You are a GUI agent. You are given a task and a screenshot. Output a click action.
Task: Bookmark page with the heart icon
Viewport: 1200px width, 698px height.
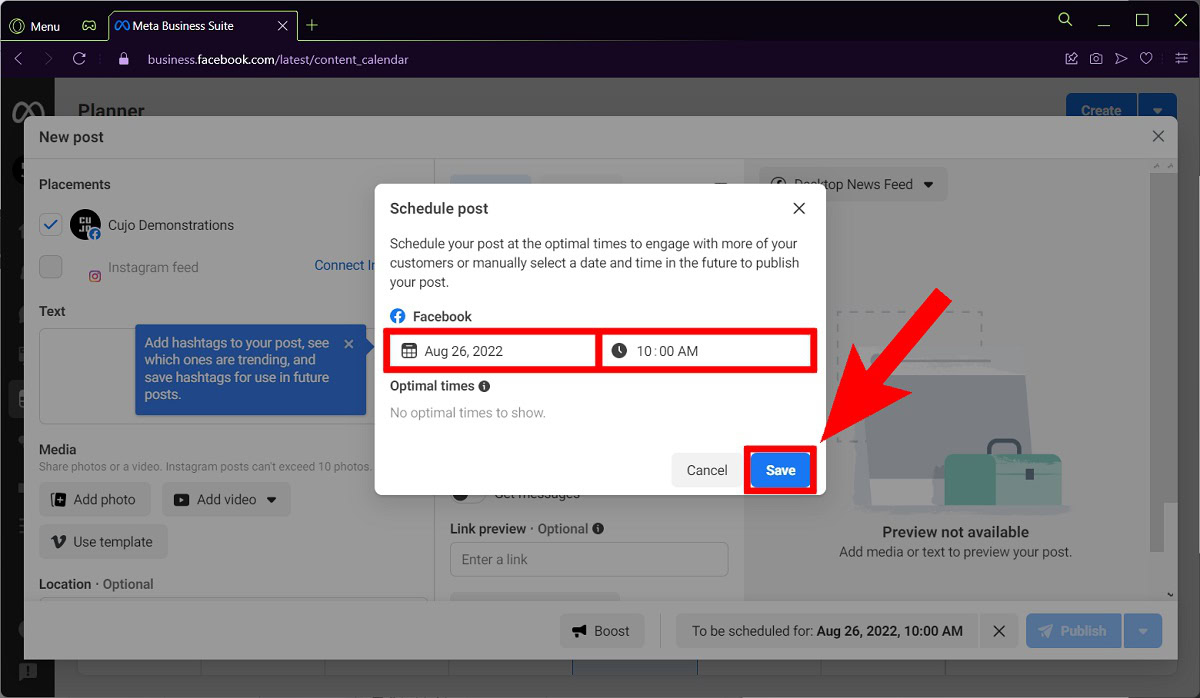click(1146, 59)
